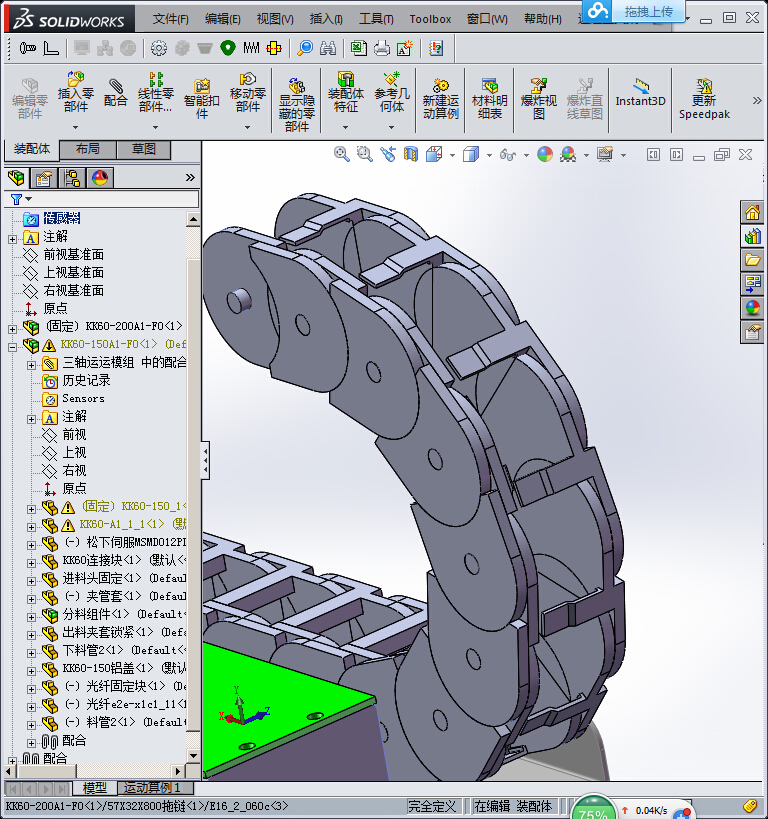The image size is (768, 819).
Task: Click Apply Scene icon
Action: (568, 154)
